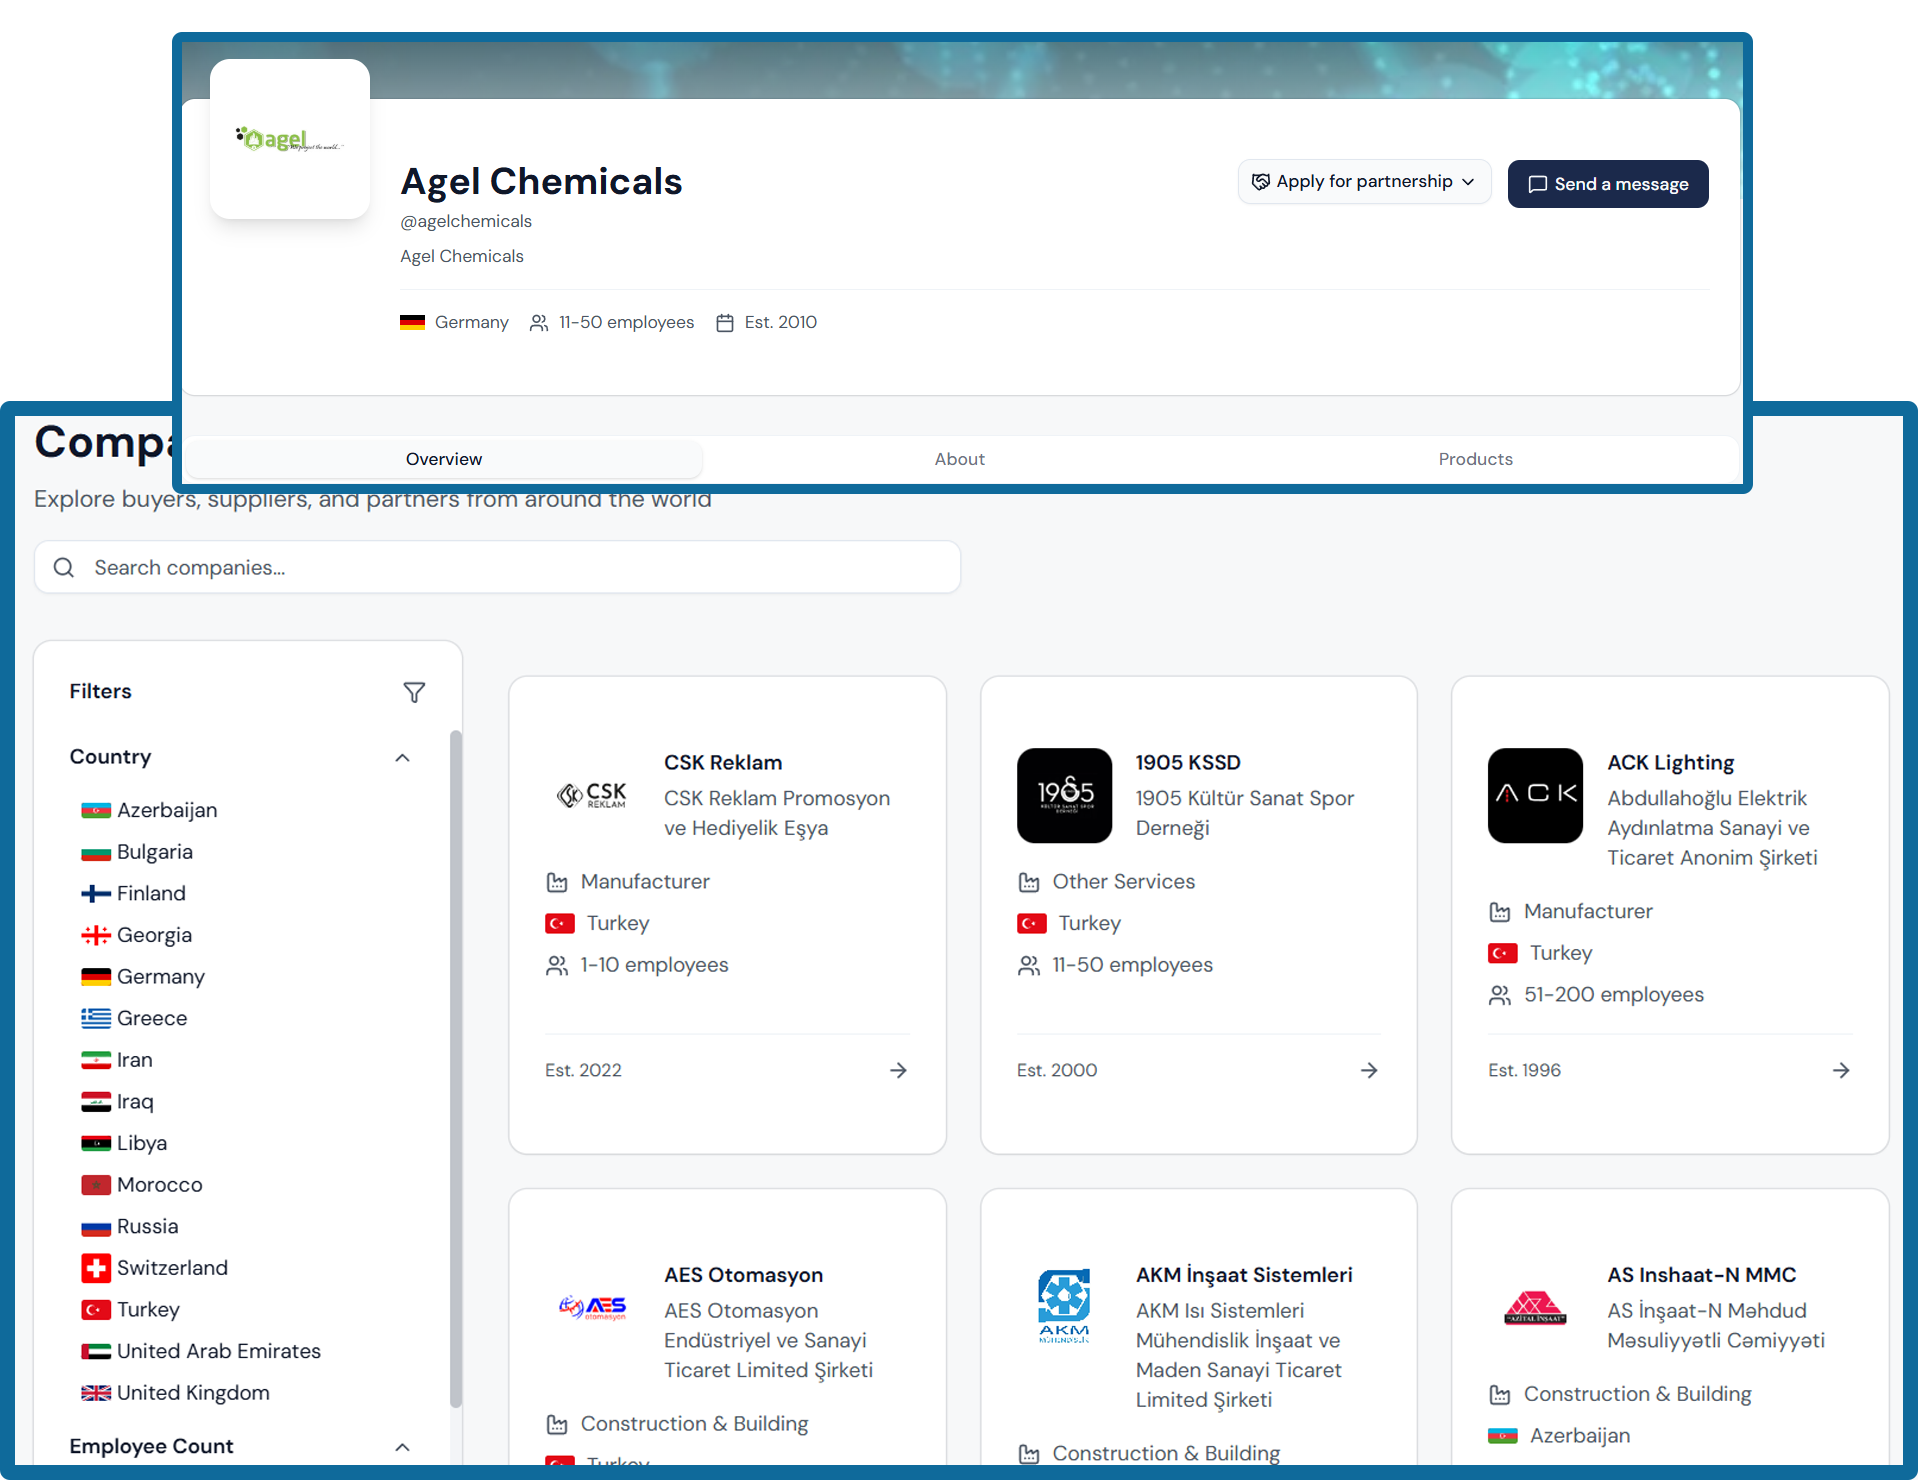
Task: Click CSK Reklam employees icon
Action: tap(557, 966)
